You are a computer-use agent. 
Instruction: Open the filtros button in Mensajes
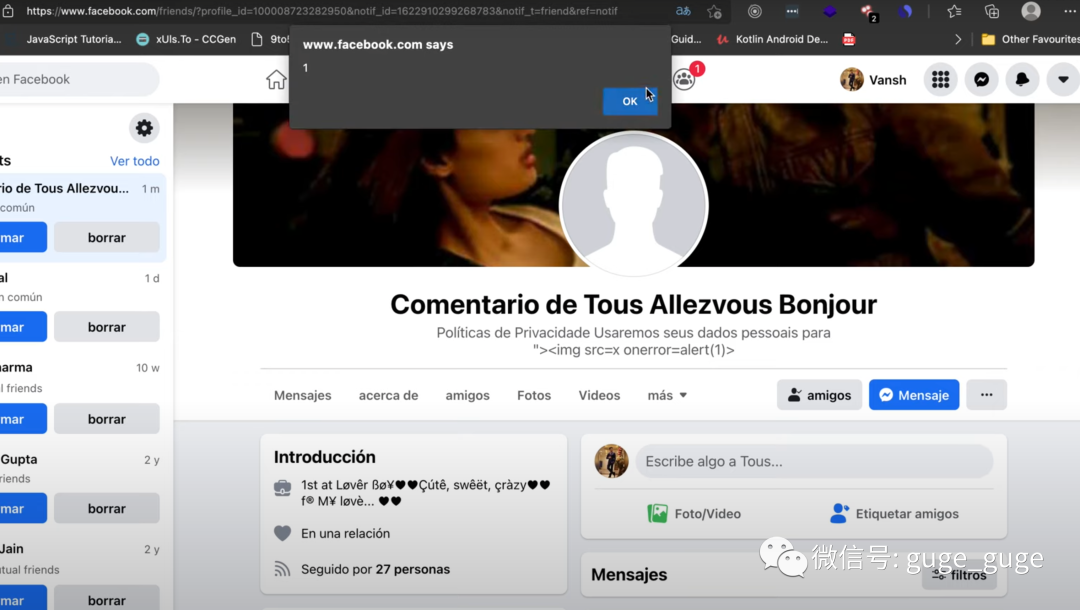pos(959,575)
